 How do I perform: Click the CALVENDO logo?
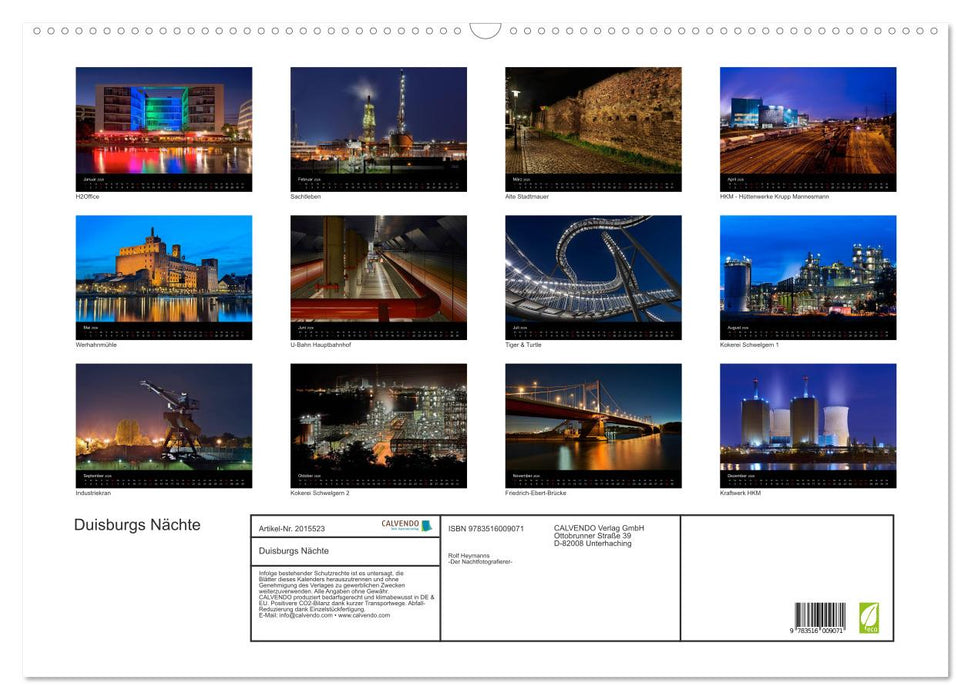(x=399, y=524)
